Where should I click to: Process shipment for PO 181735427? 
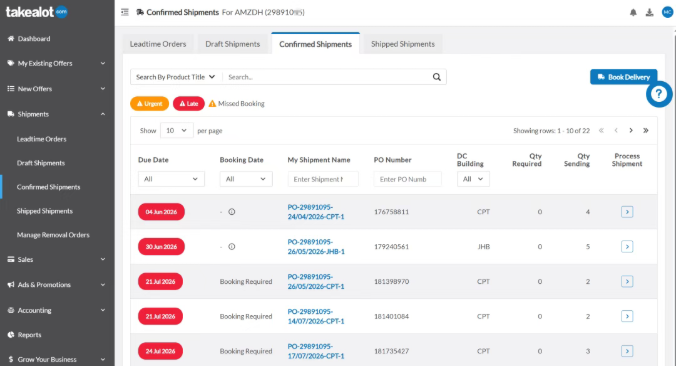pos(627,351)
